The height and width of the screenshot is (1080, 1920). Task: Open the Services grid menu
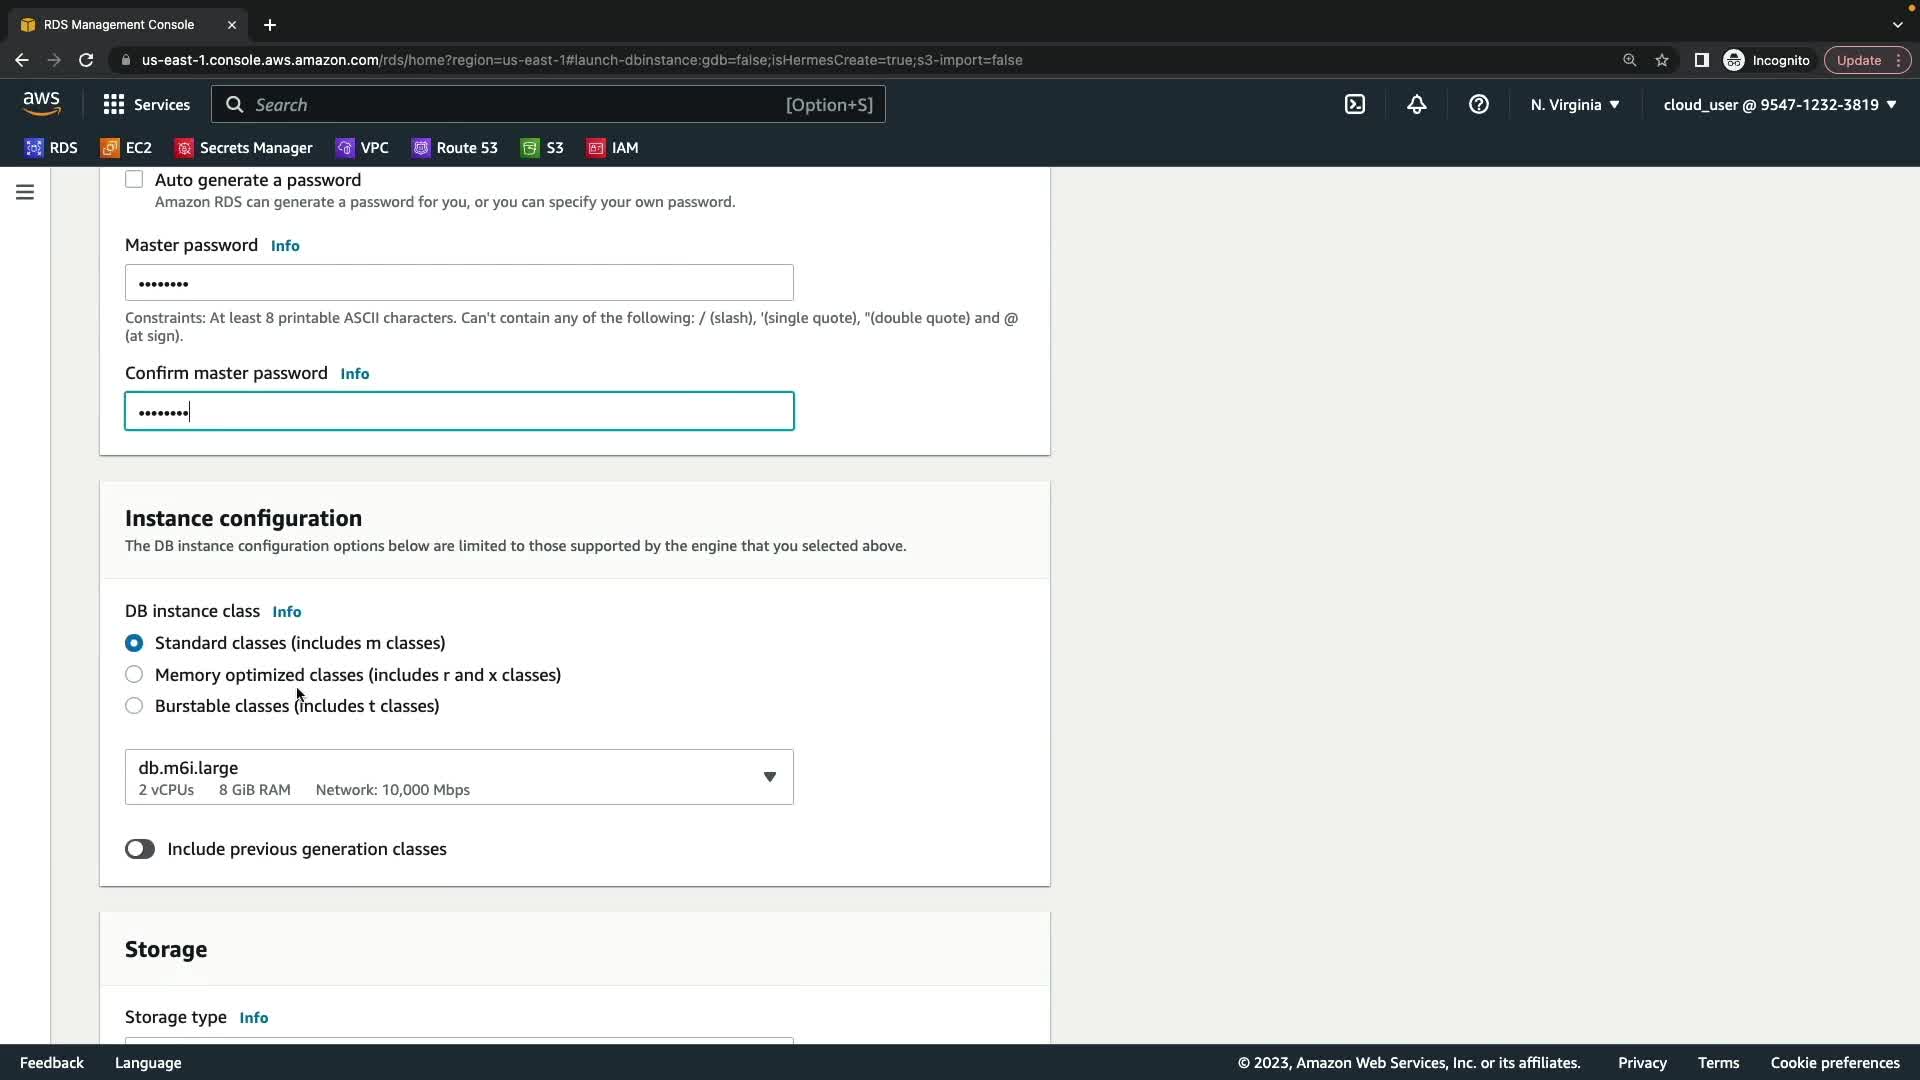[x=146, y=104]
